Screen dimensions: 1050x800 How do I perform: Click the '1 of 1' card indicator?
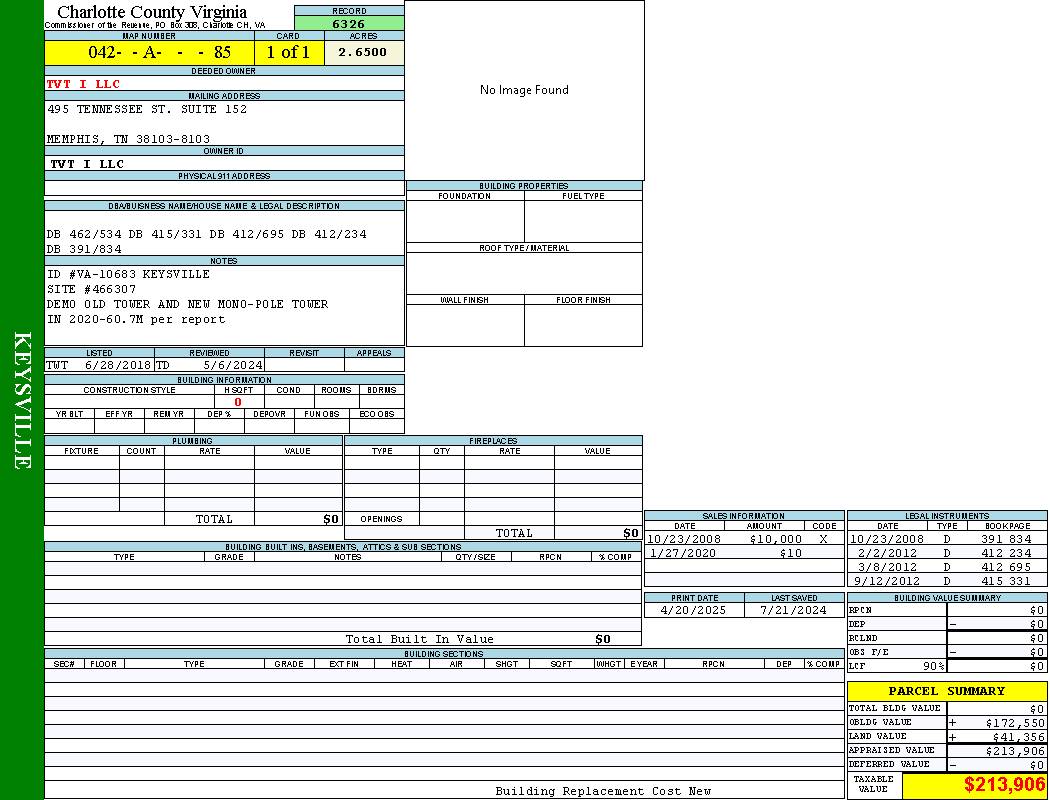[288, 52]
